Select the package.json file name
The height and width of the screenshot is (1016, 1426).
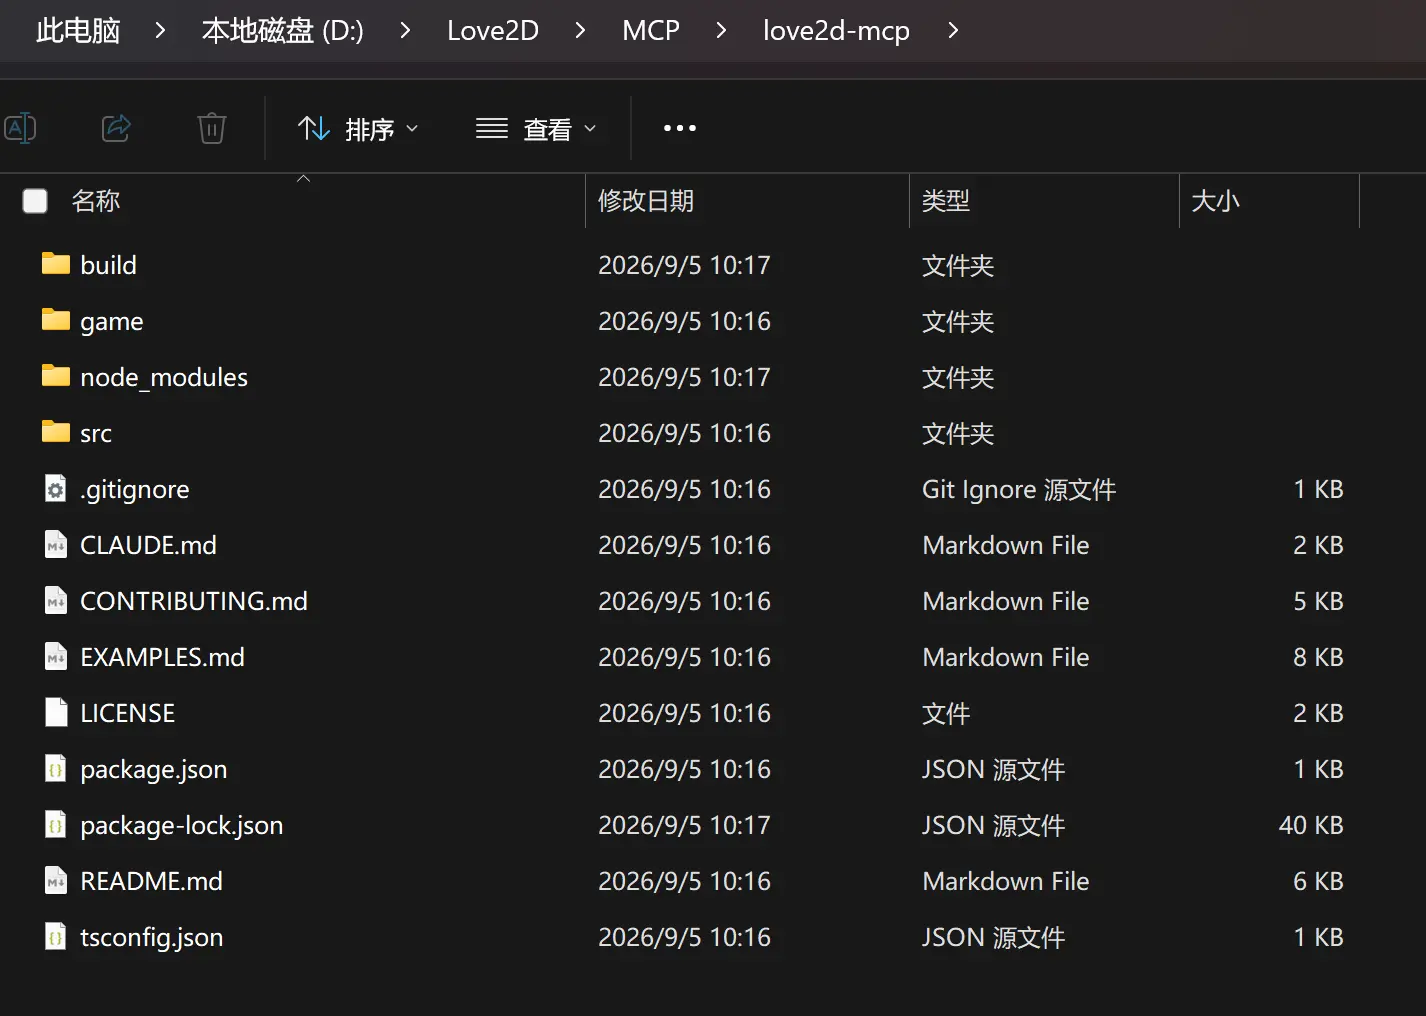point(154,769)
